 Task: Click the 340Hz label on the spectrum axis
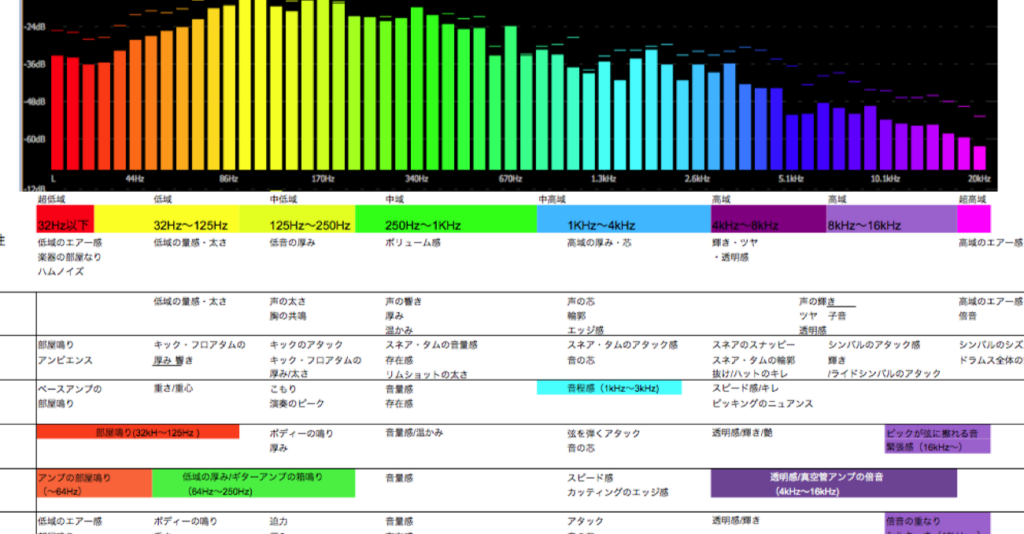tap(416, 179)
